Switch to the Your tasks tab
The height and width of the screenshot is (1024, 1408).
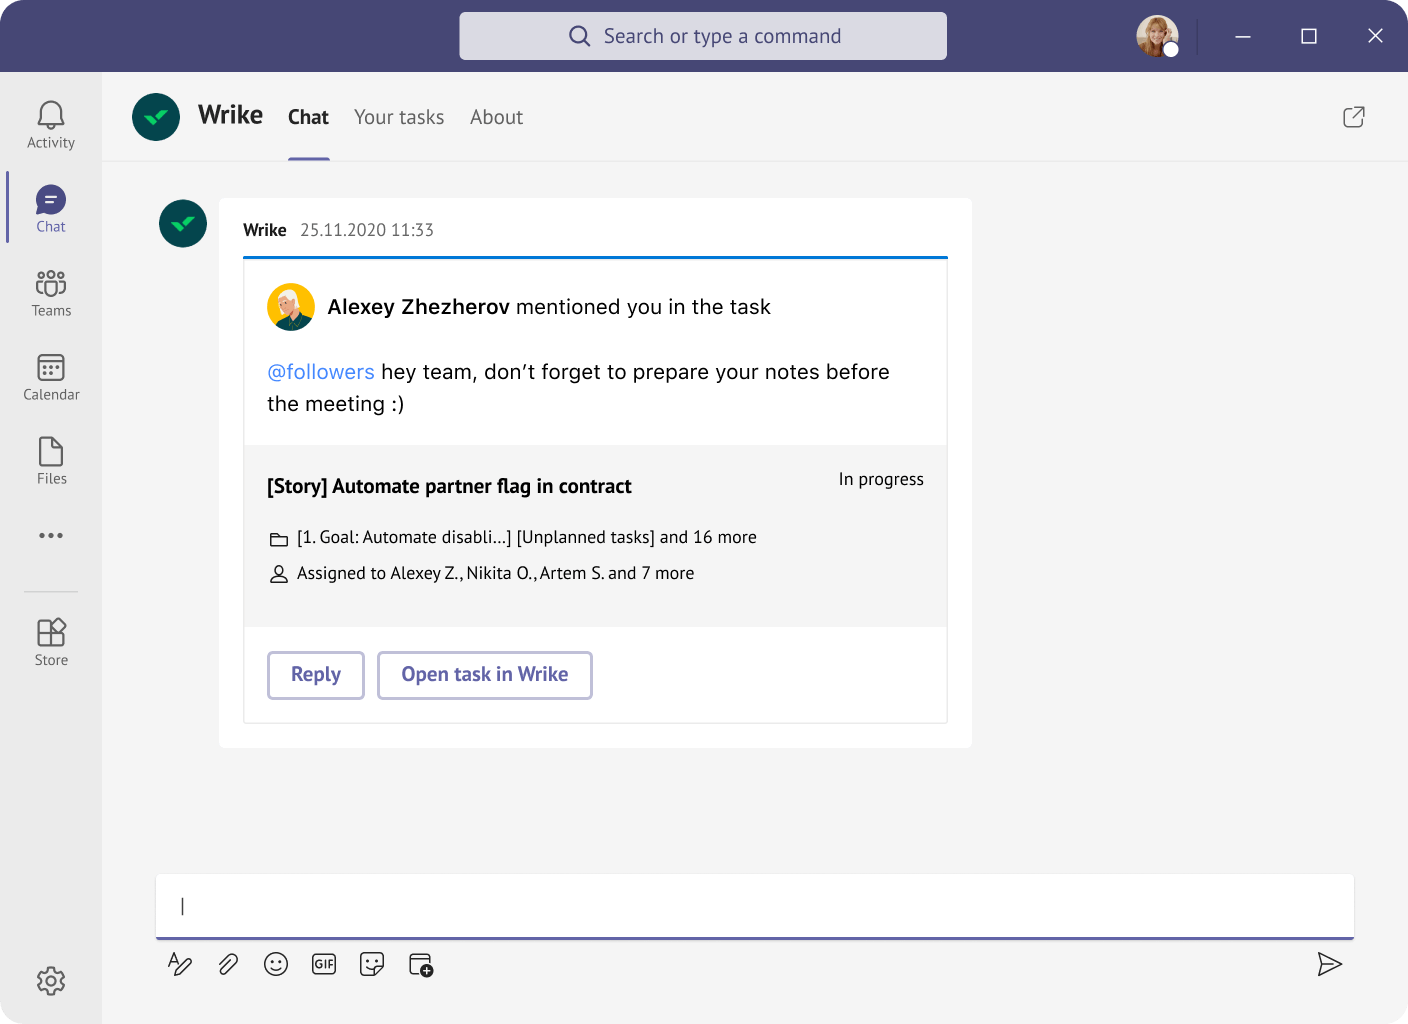coord(399,117)
